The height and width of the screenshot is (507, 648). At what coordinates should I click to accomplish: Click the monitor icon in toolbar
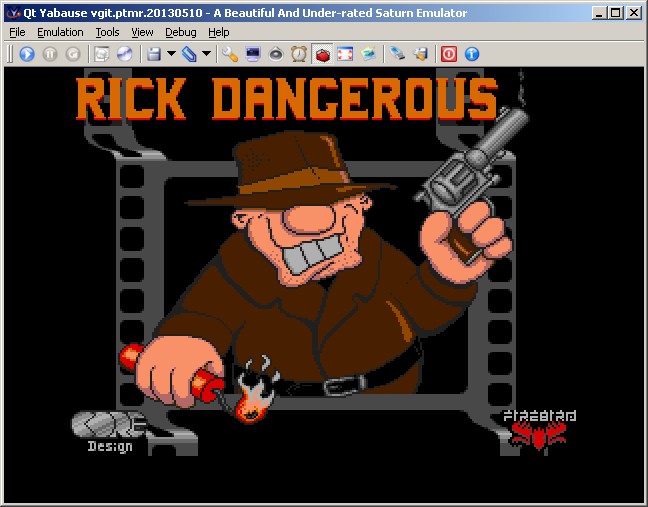[x=253, y=54]
